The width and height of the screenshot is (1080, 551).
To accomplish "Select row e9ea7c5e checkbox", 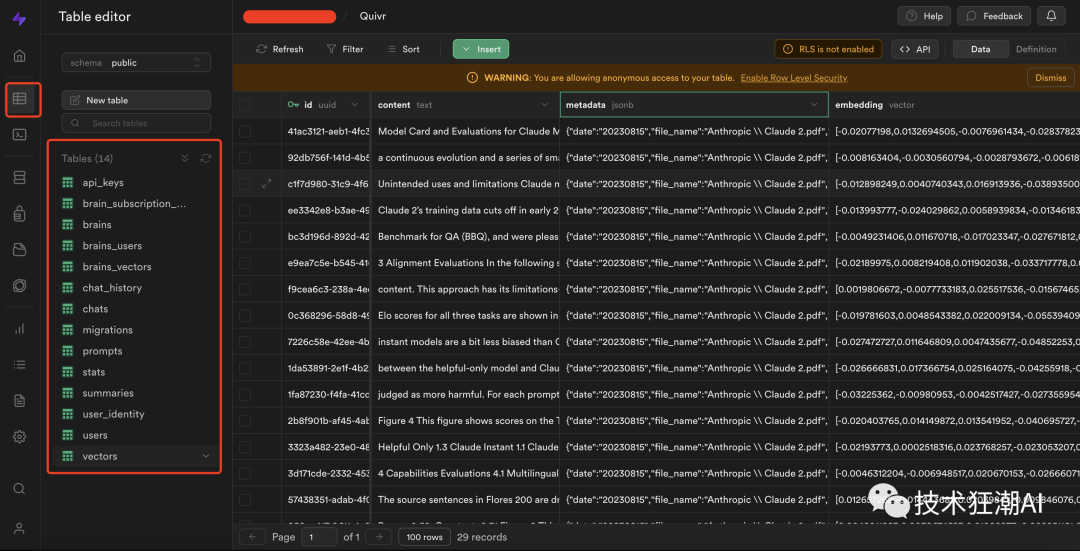I will point(245,262).
